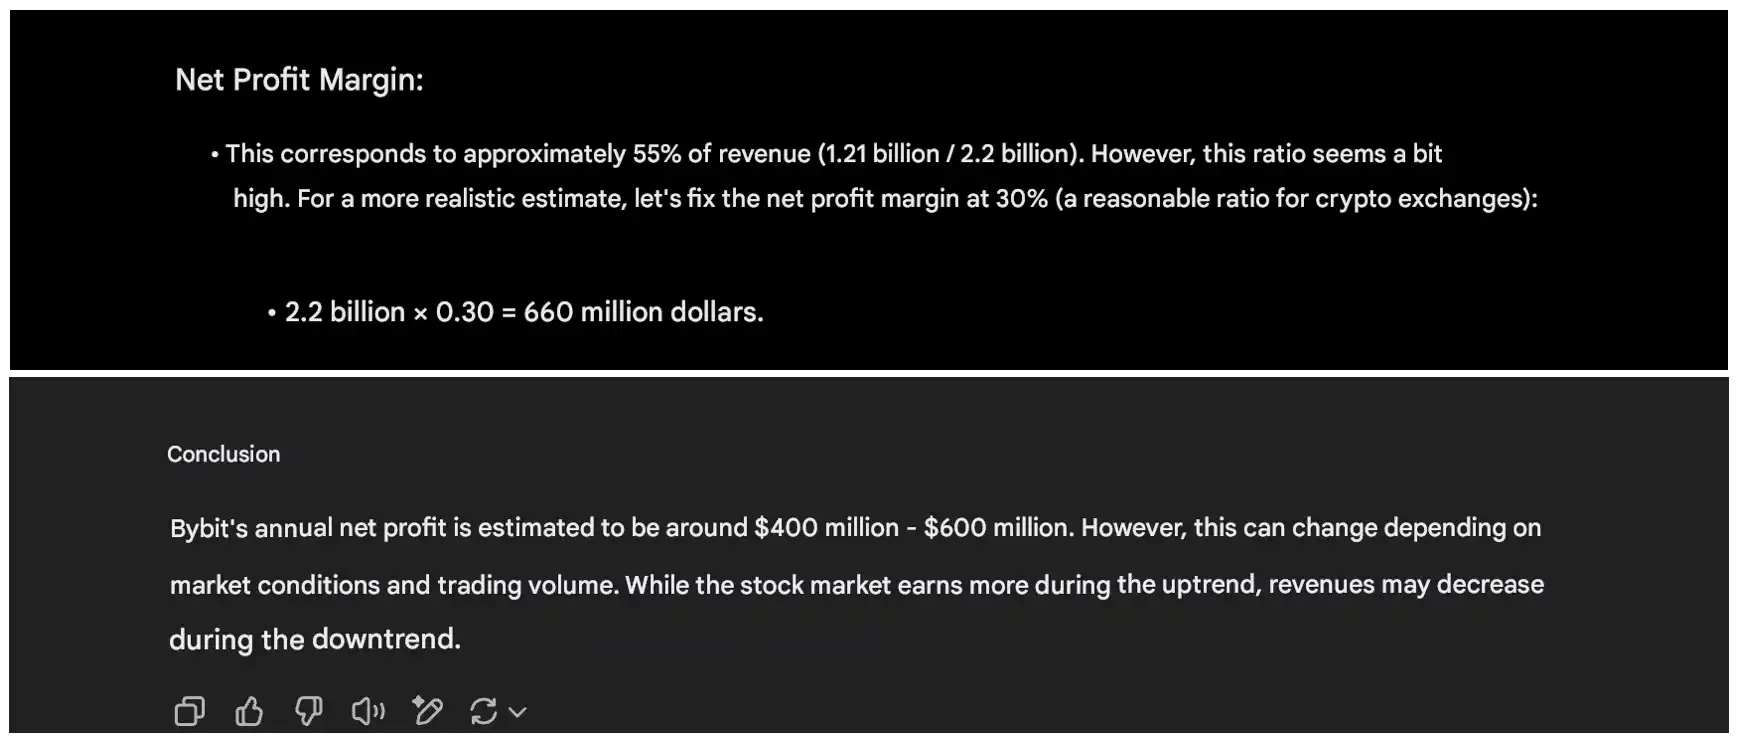The width and height of the screenshot is (1738, 742).
Task: Click the word "Bybit's" in the conclusion
Action: pos(208,528)
